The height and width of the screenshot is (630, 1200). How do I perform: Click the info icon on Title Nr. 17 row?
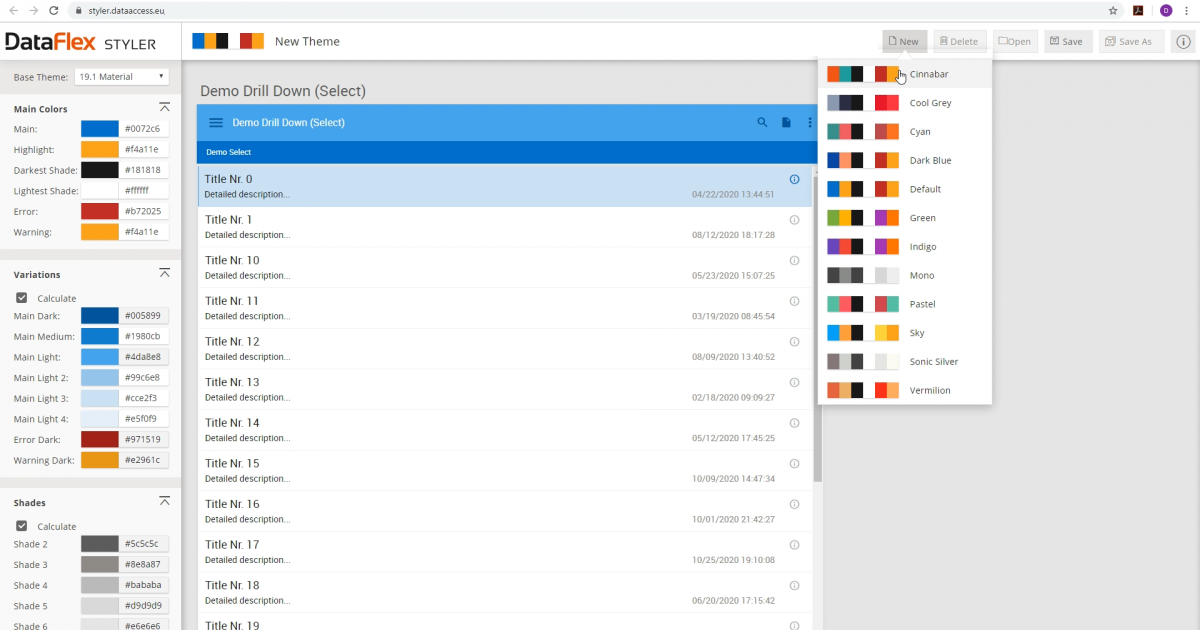(794, 544)
